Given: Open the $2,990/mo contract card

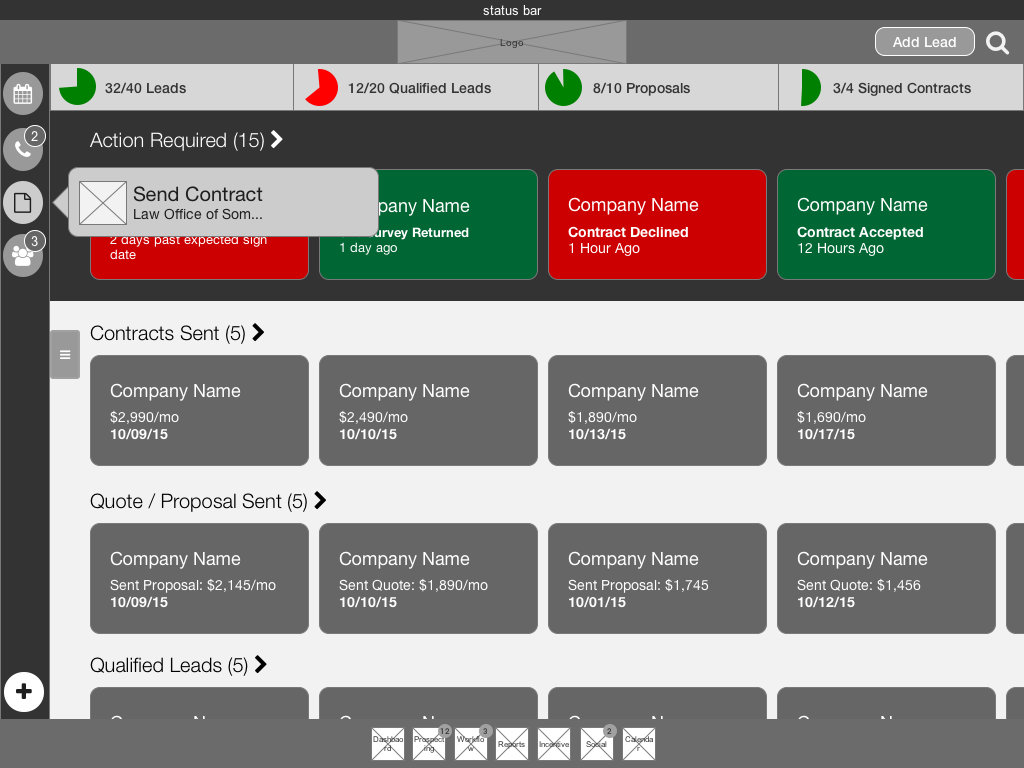Looking at the screenshot, I should coord(199,410).
